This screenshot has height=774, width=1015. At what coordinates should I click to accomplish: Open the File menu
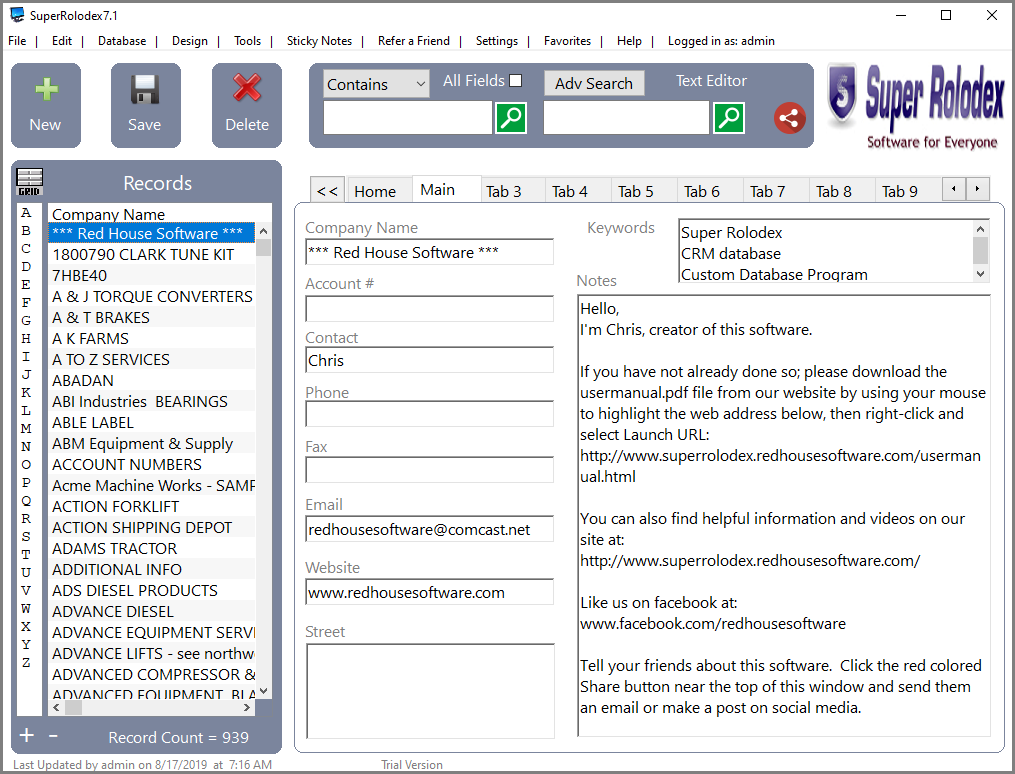pyautogui.click(x=17, y=41)
